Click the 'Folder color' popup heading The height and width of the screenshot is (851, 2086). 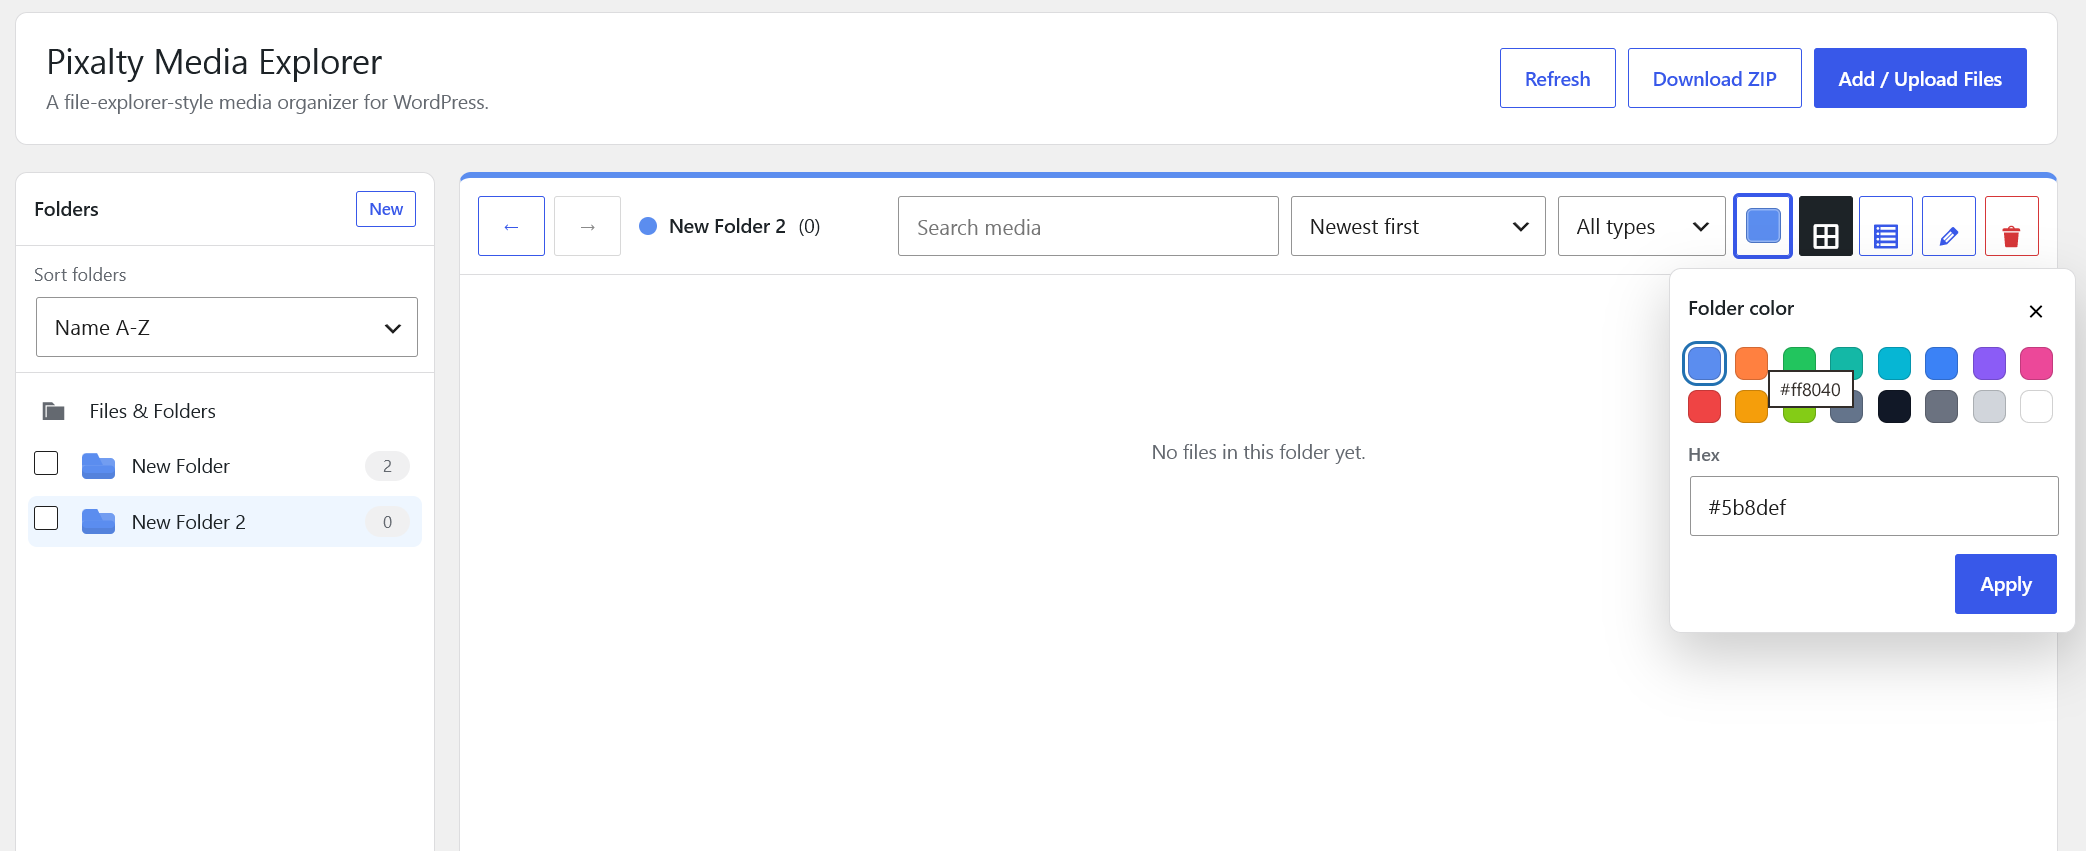click(x=1741, y=308)
